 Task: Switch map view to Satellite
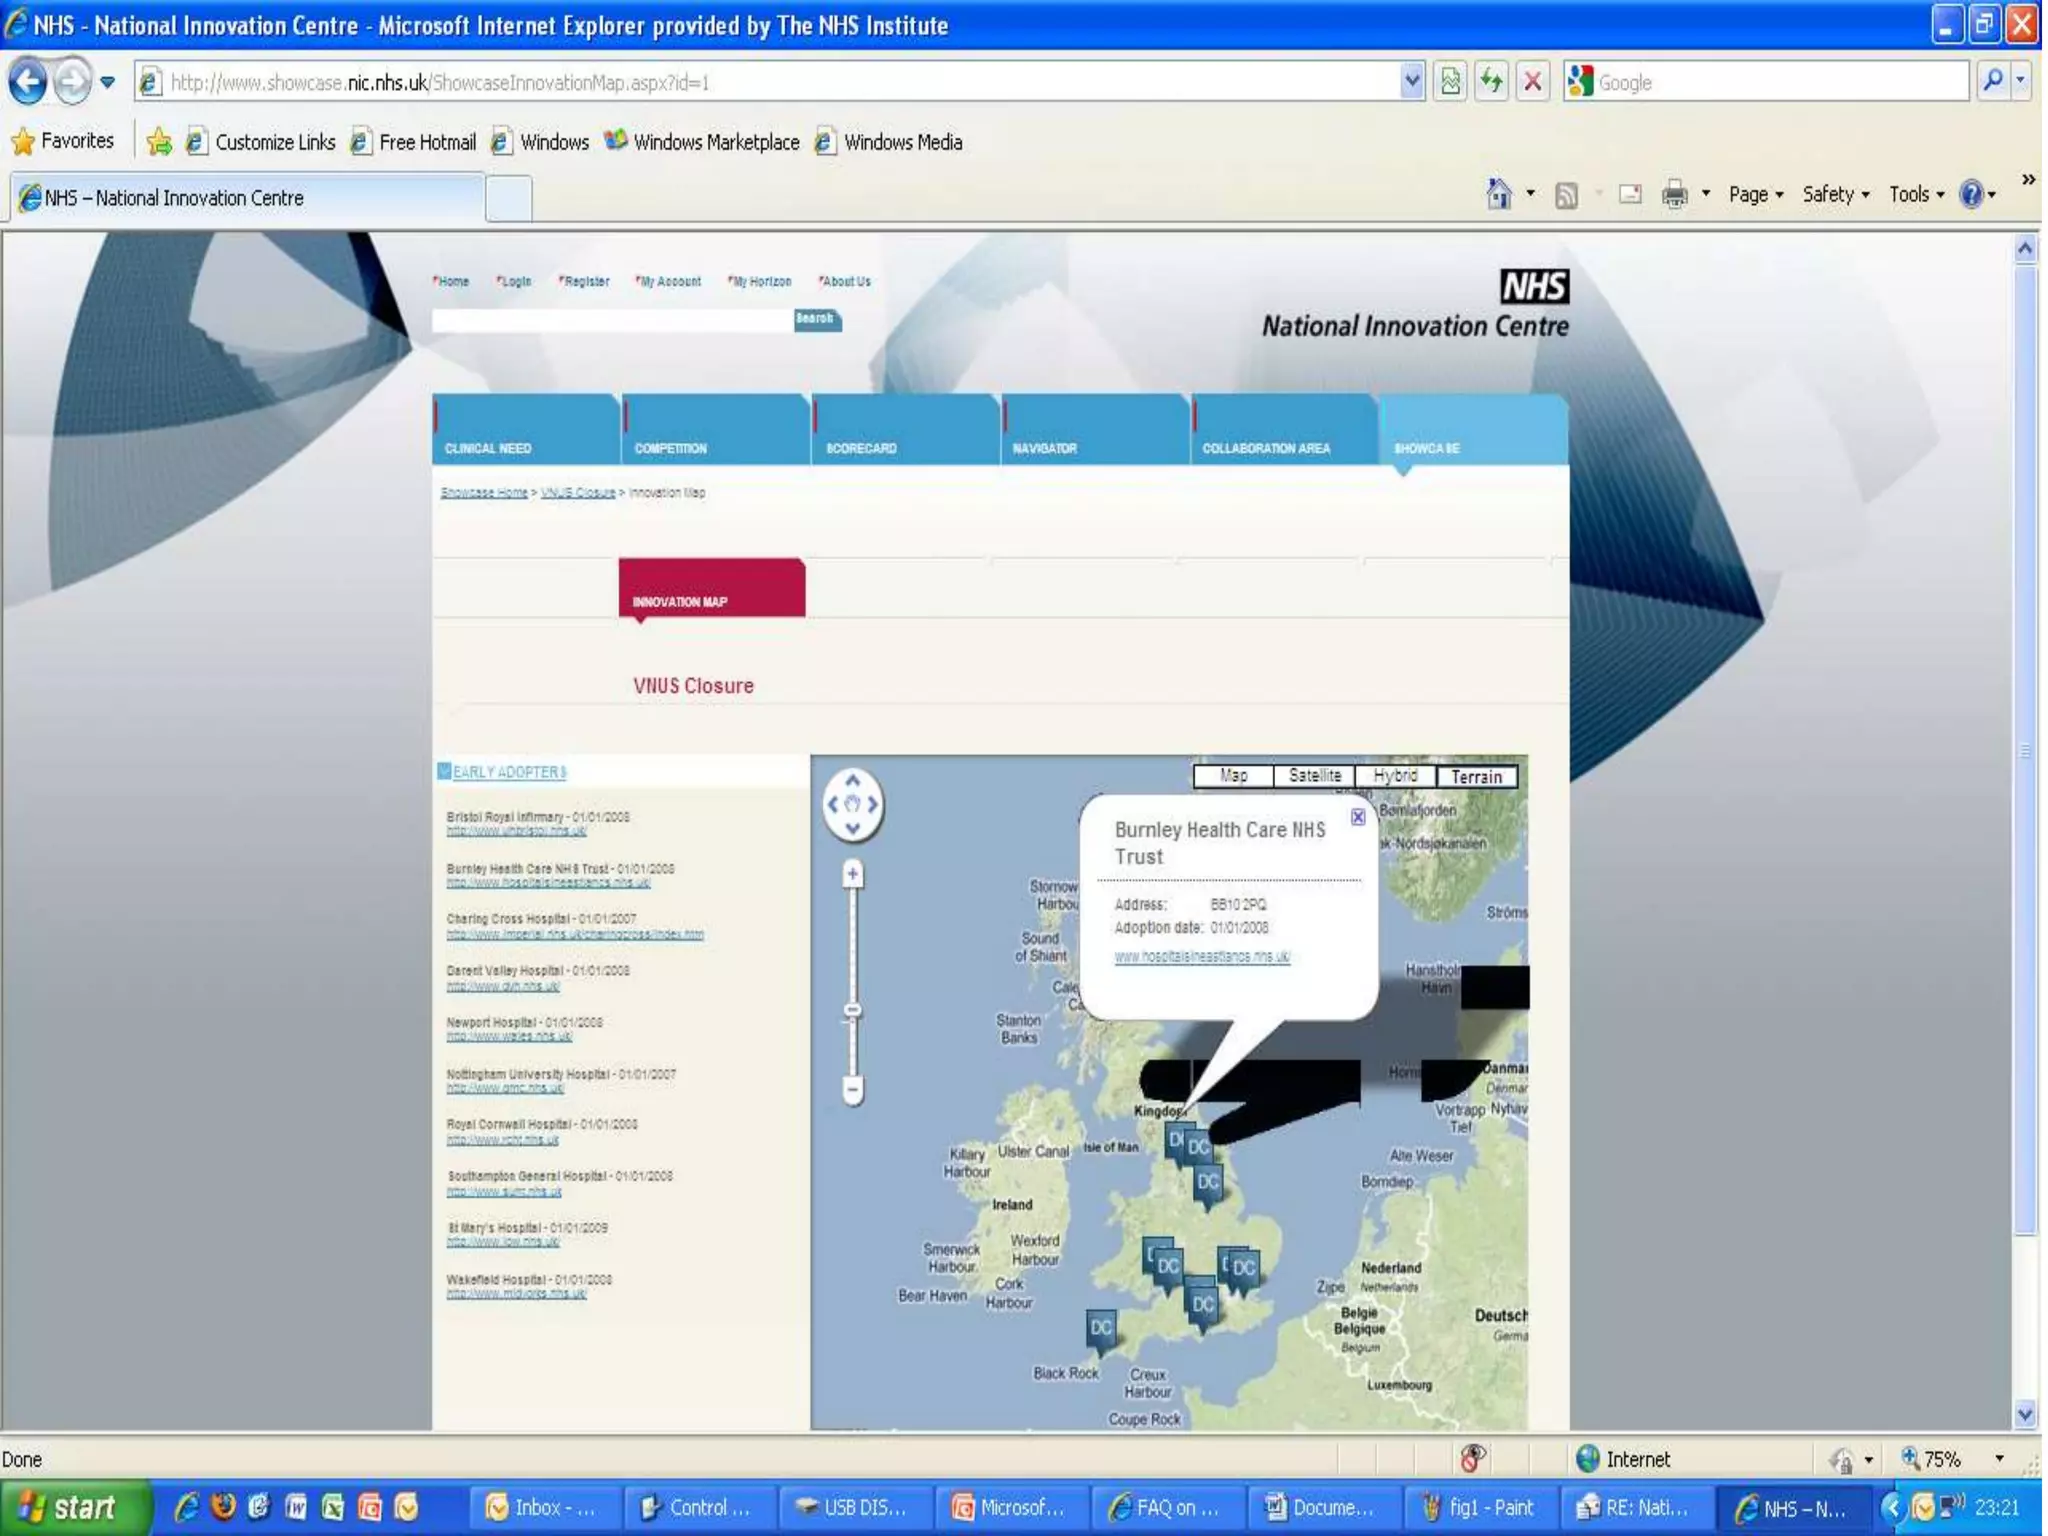tap(1314, 776)
